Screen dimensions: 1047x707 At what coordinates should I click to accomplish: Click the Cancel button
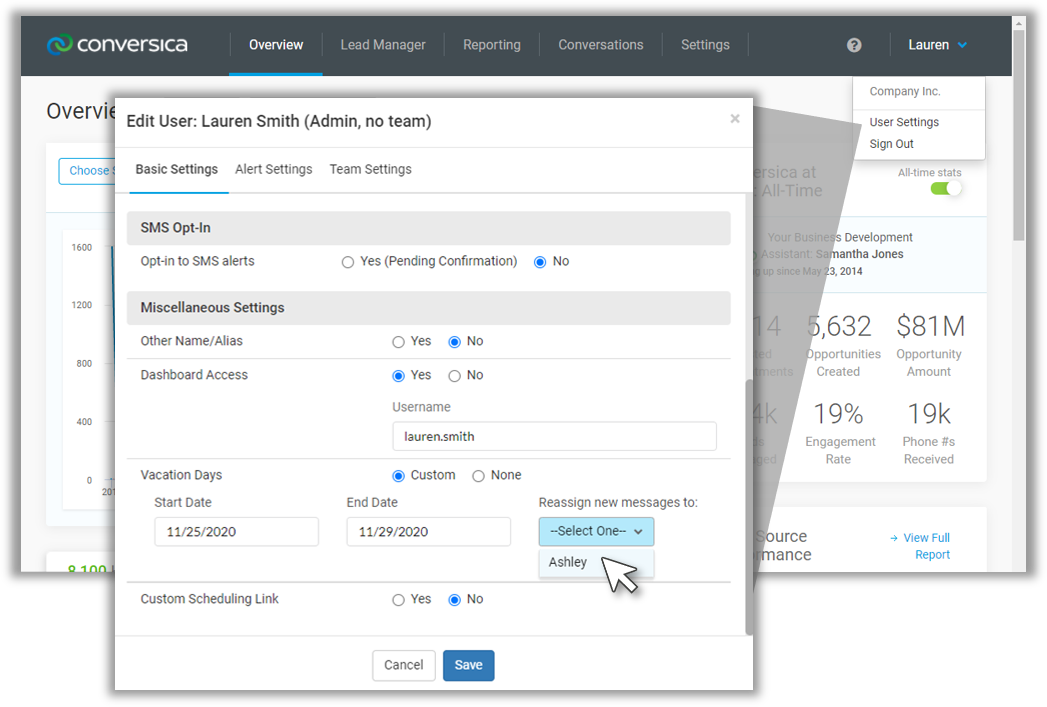403,665
